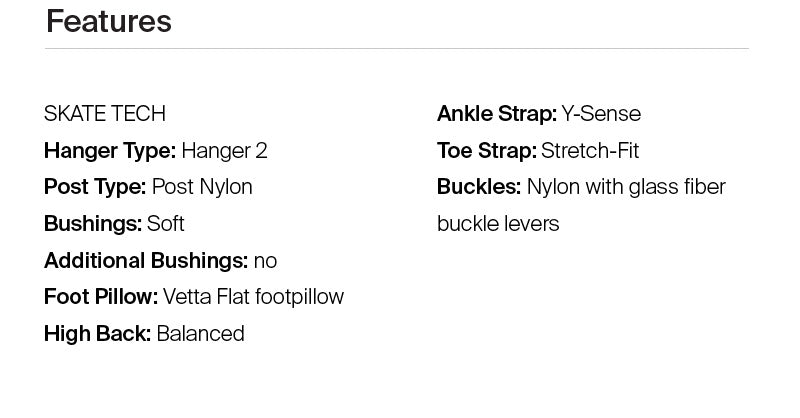This screenshot has width=800, height=418.
Task: Click the Toe Strap label
Action: pyautogui.click(x=486, y=151)
